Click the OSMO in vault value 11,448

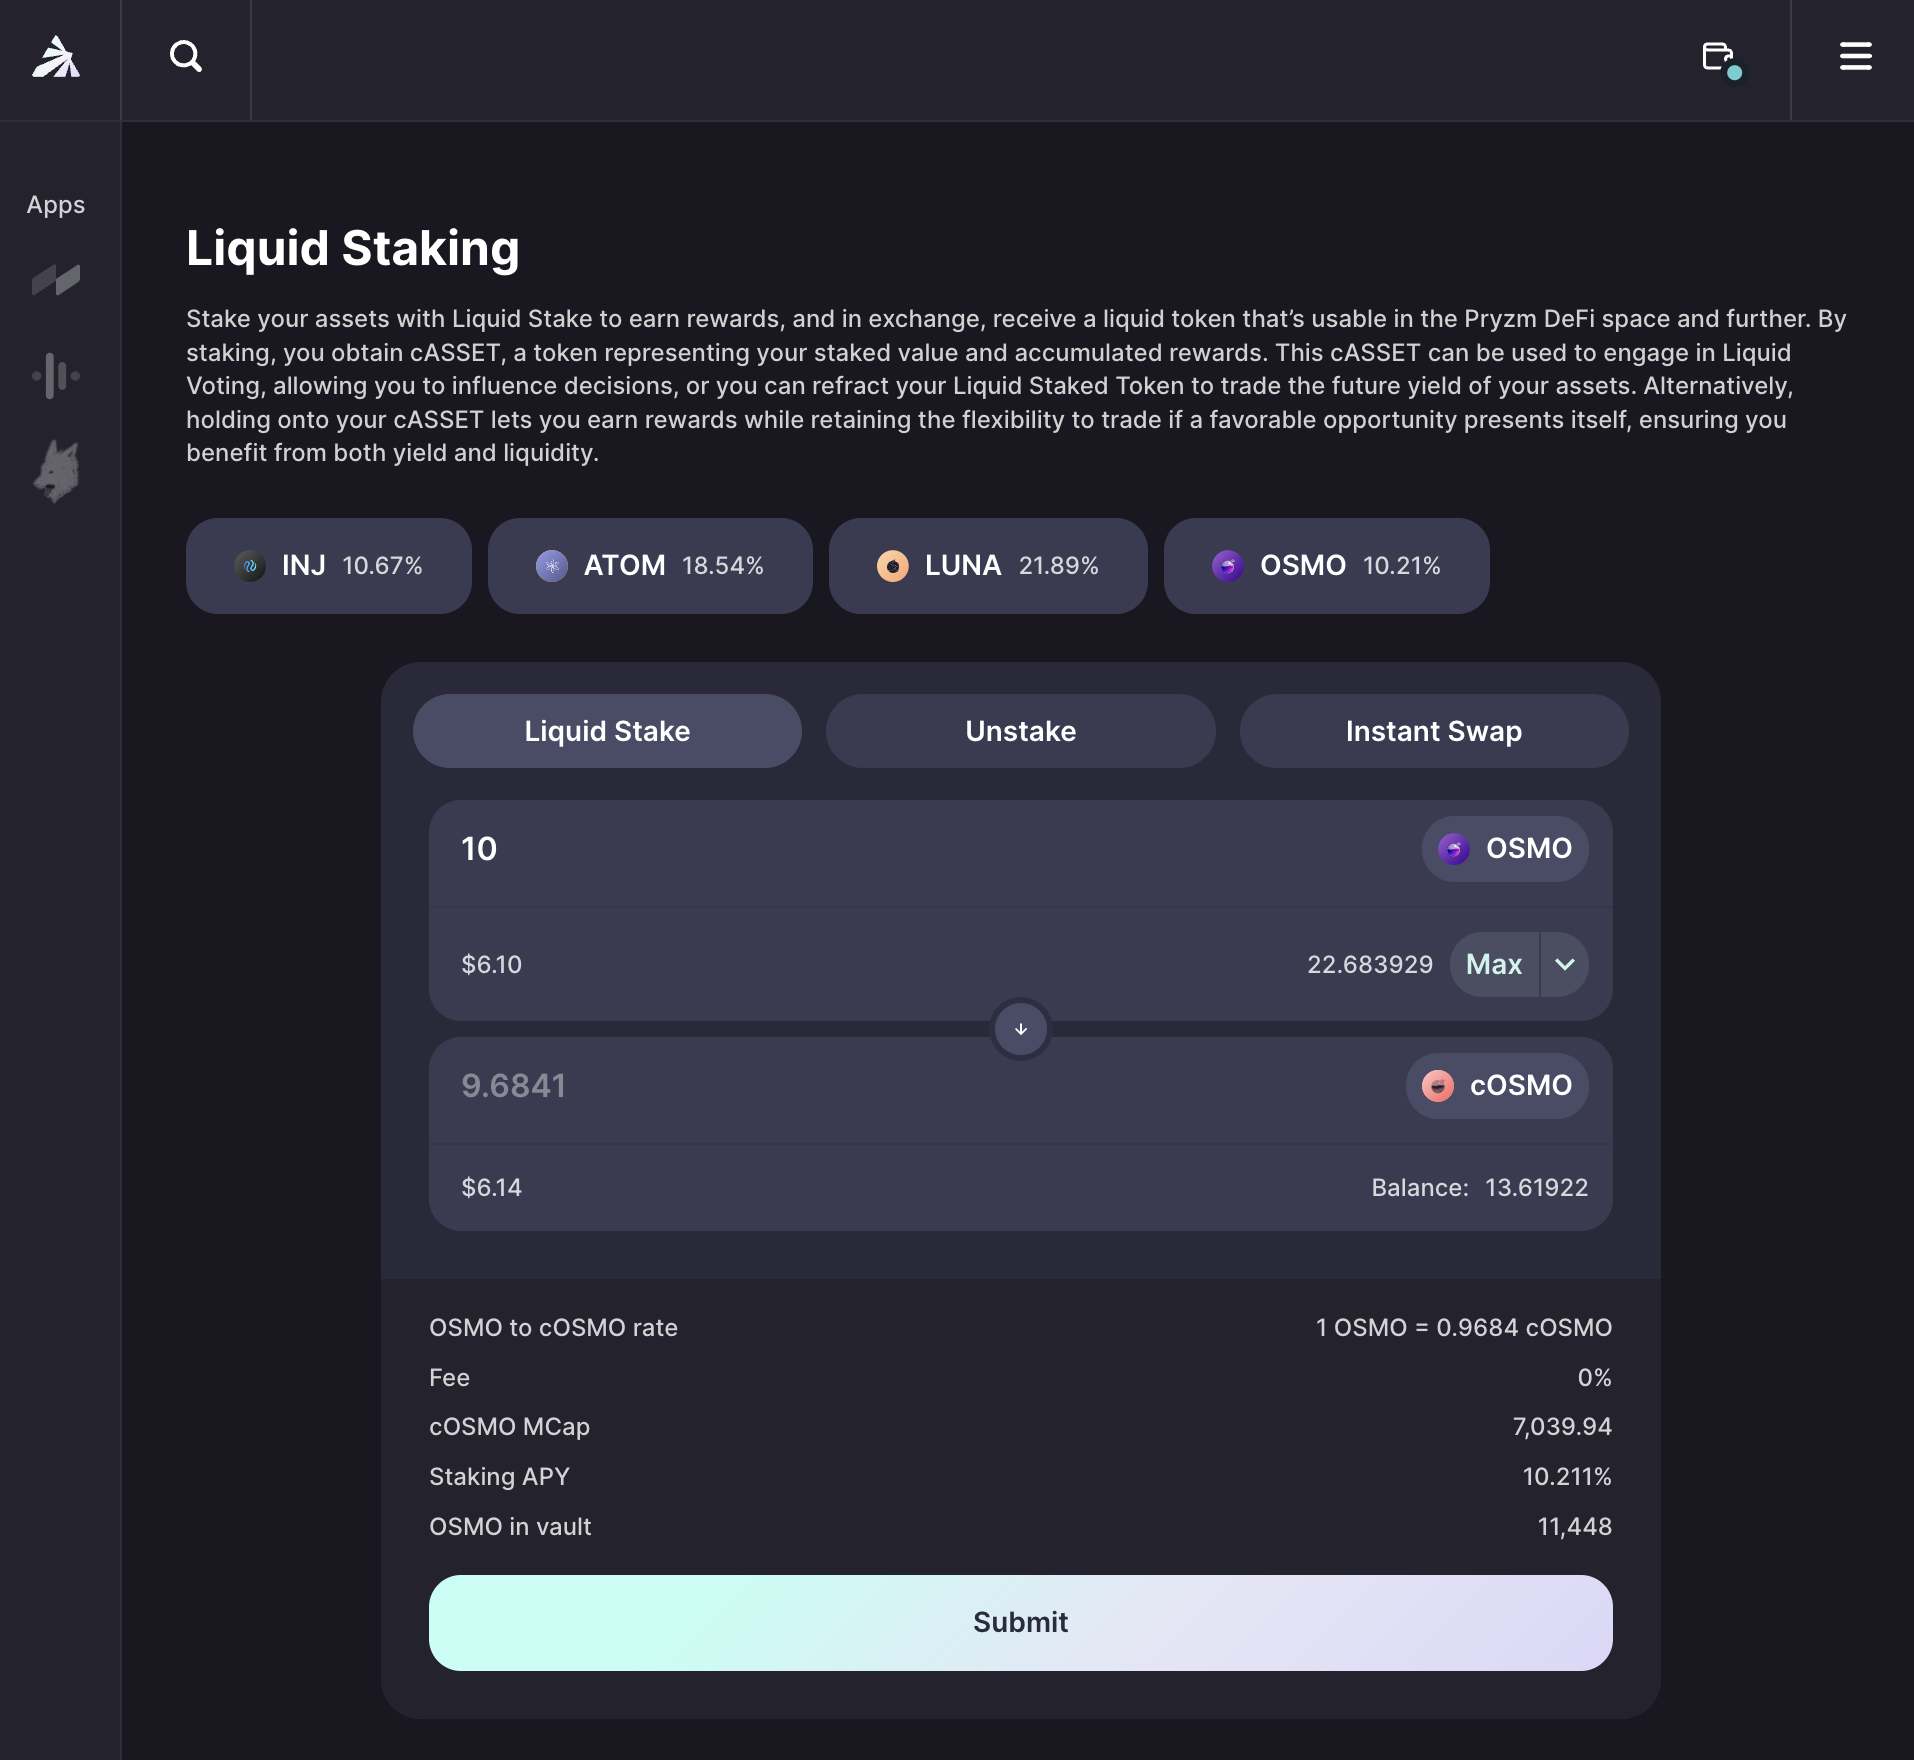1575,1527
